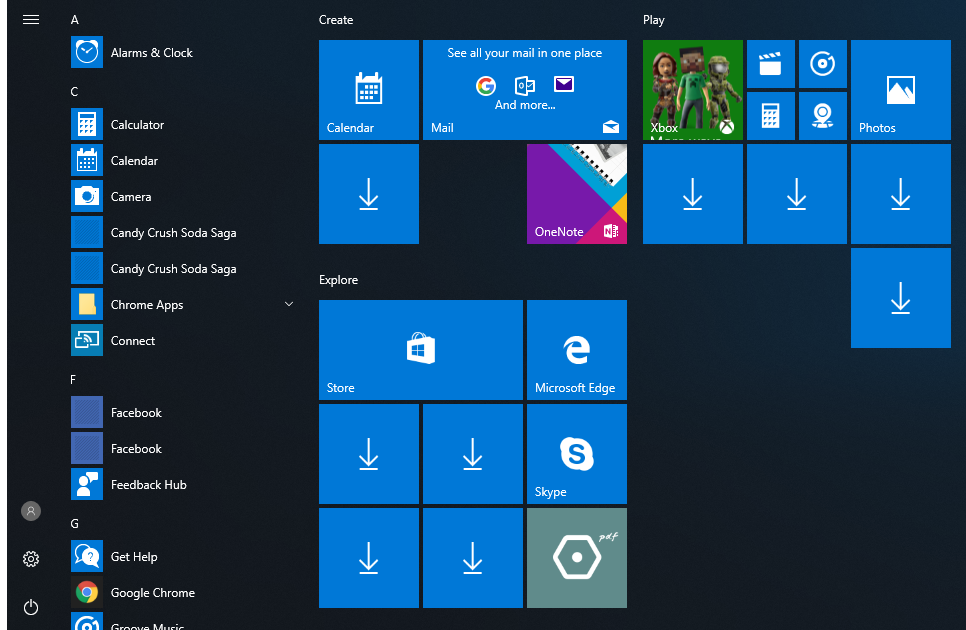Open the Drawboard PDF hexagon tile

click(x=576, y=558)
